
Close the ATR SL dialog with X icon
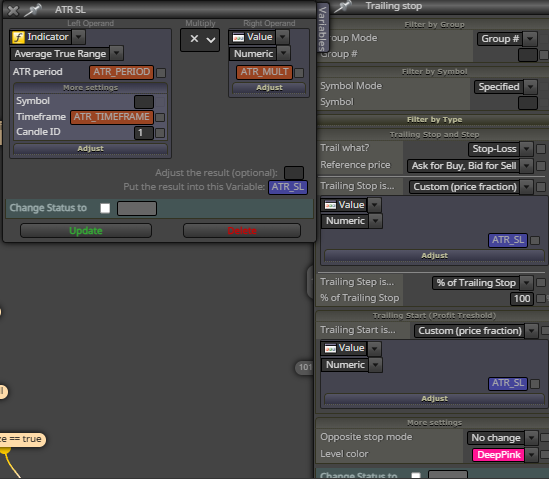[x=13, y=11]
